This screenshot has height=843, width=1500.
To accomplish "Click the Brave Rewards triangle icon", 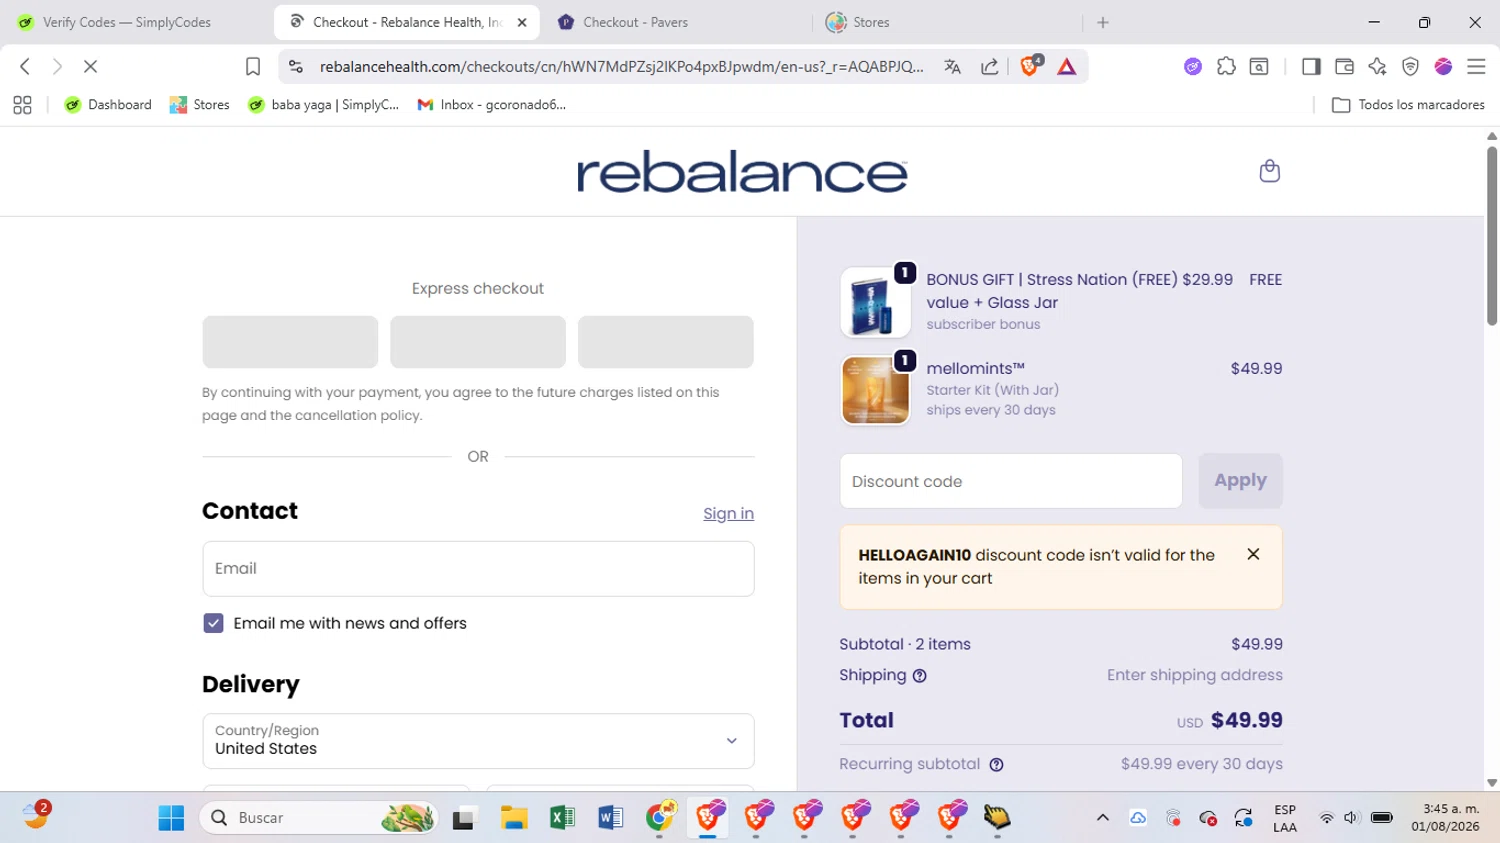I will click(1067, 67).
